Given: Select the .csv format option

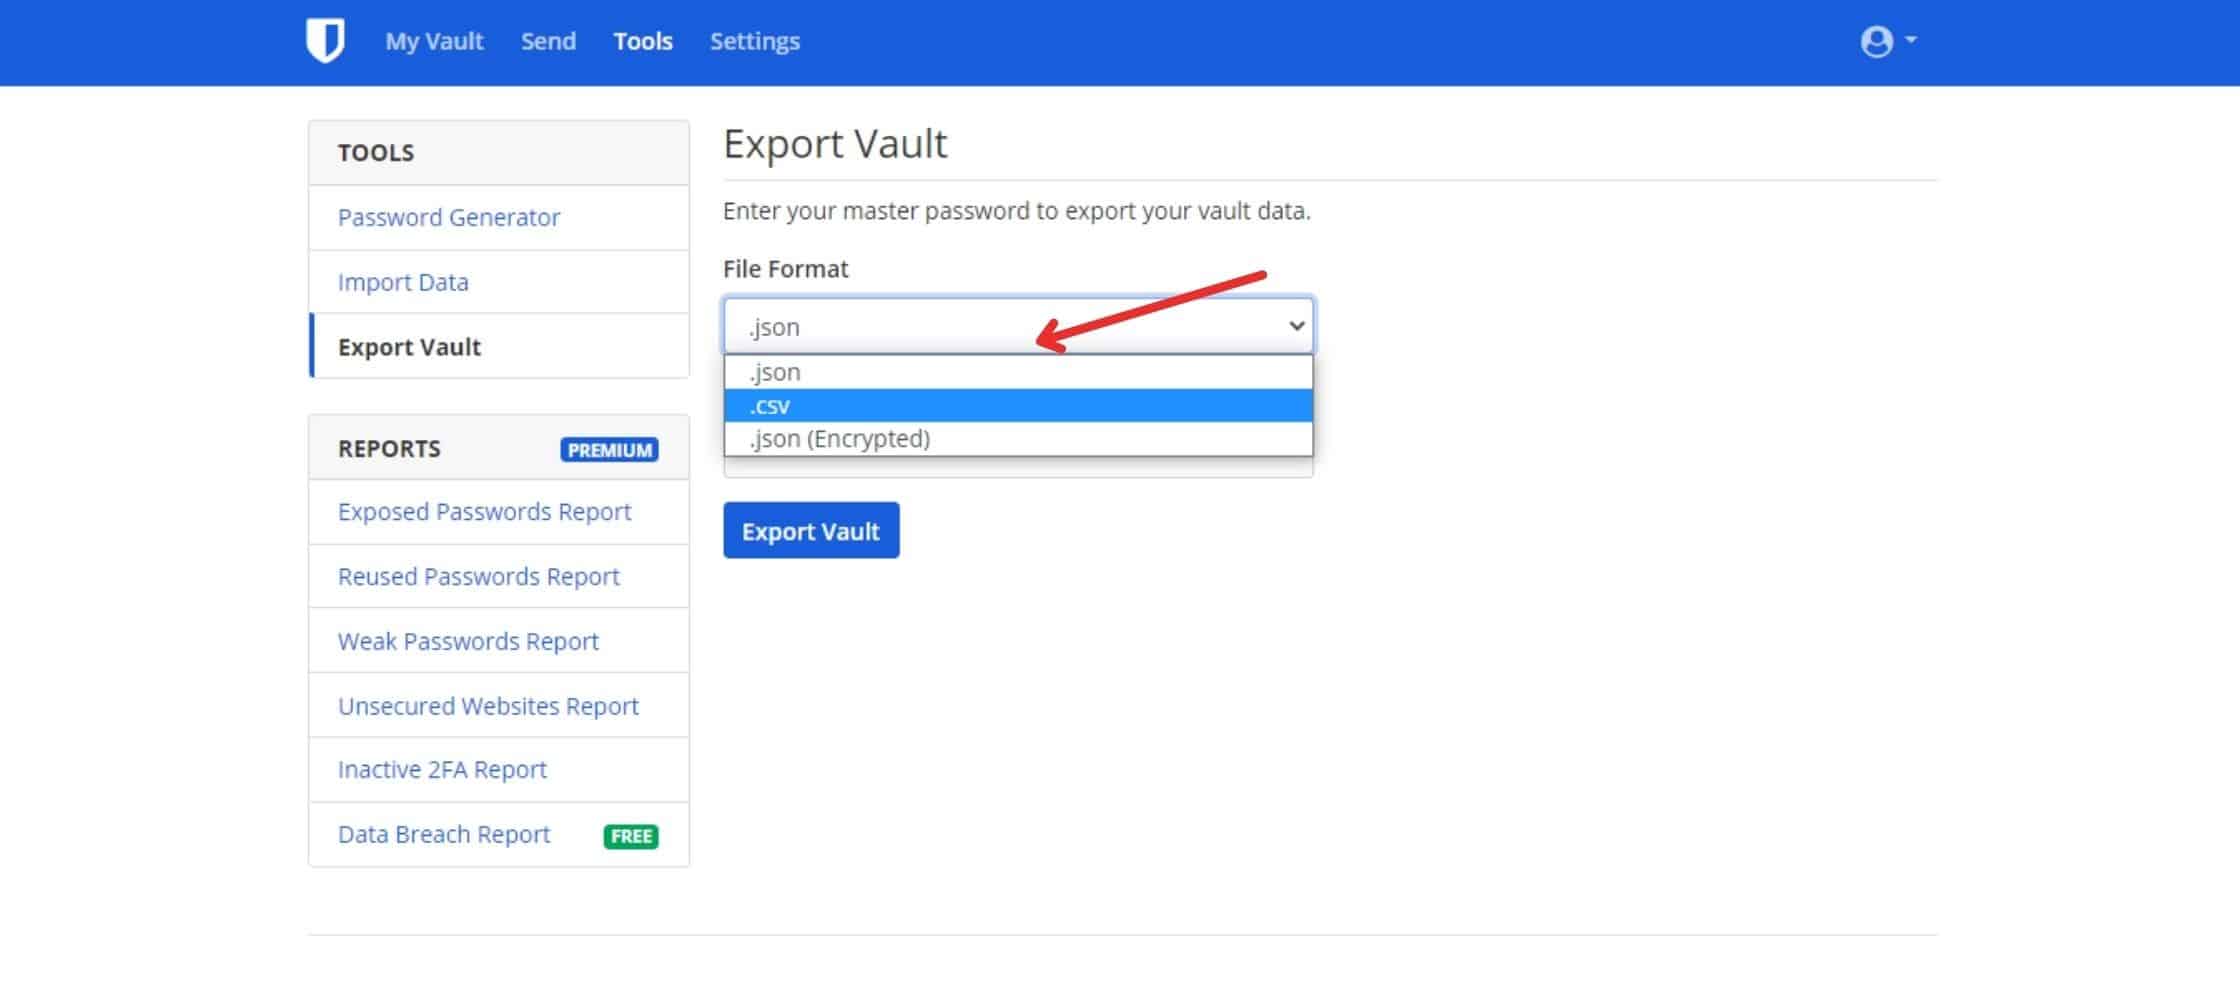Looking at the screenshot, I should click(1017, 405).
